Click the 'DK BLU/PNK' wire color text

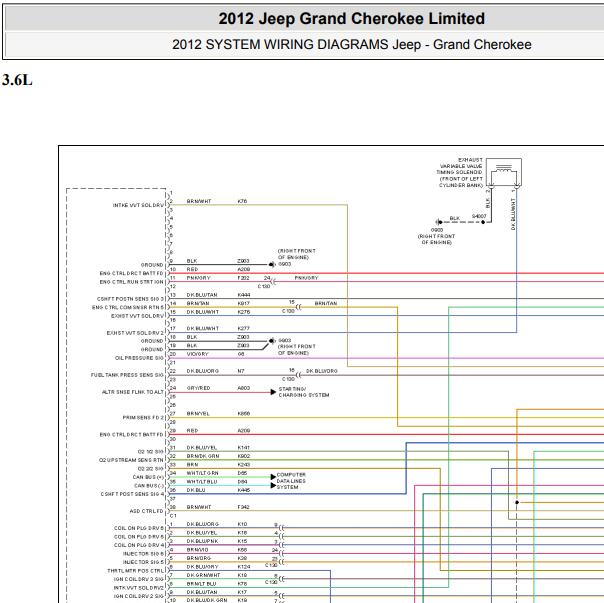(203, 541)
